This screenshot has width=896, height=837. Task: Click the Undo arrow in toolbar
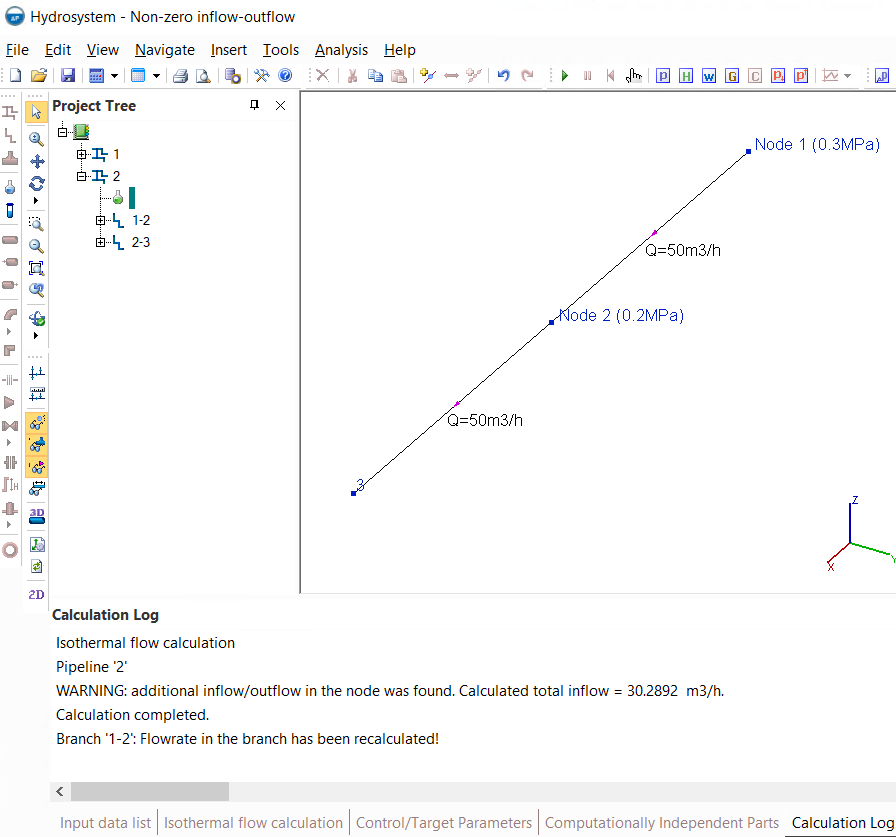click(x=503, y=75)
